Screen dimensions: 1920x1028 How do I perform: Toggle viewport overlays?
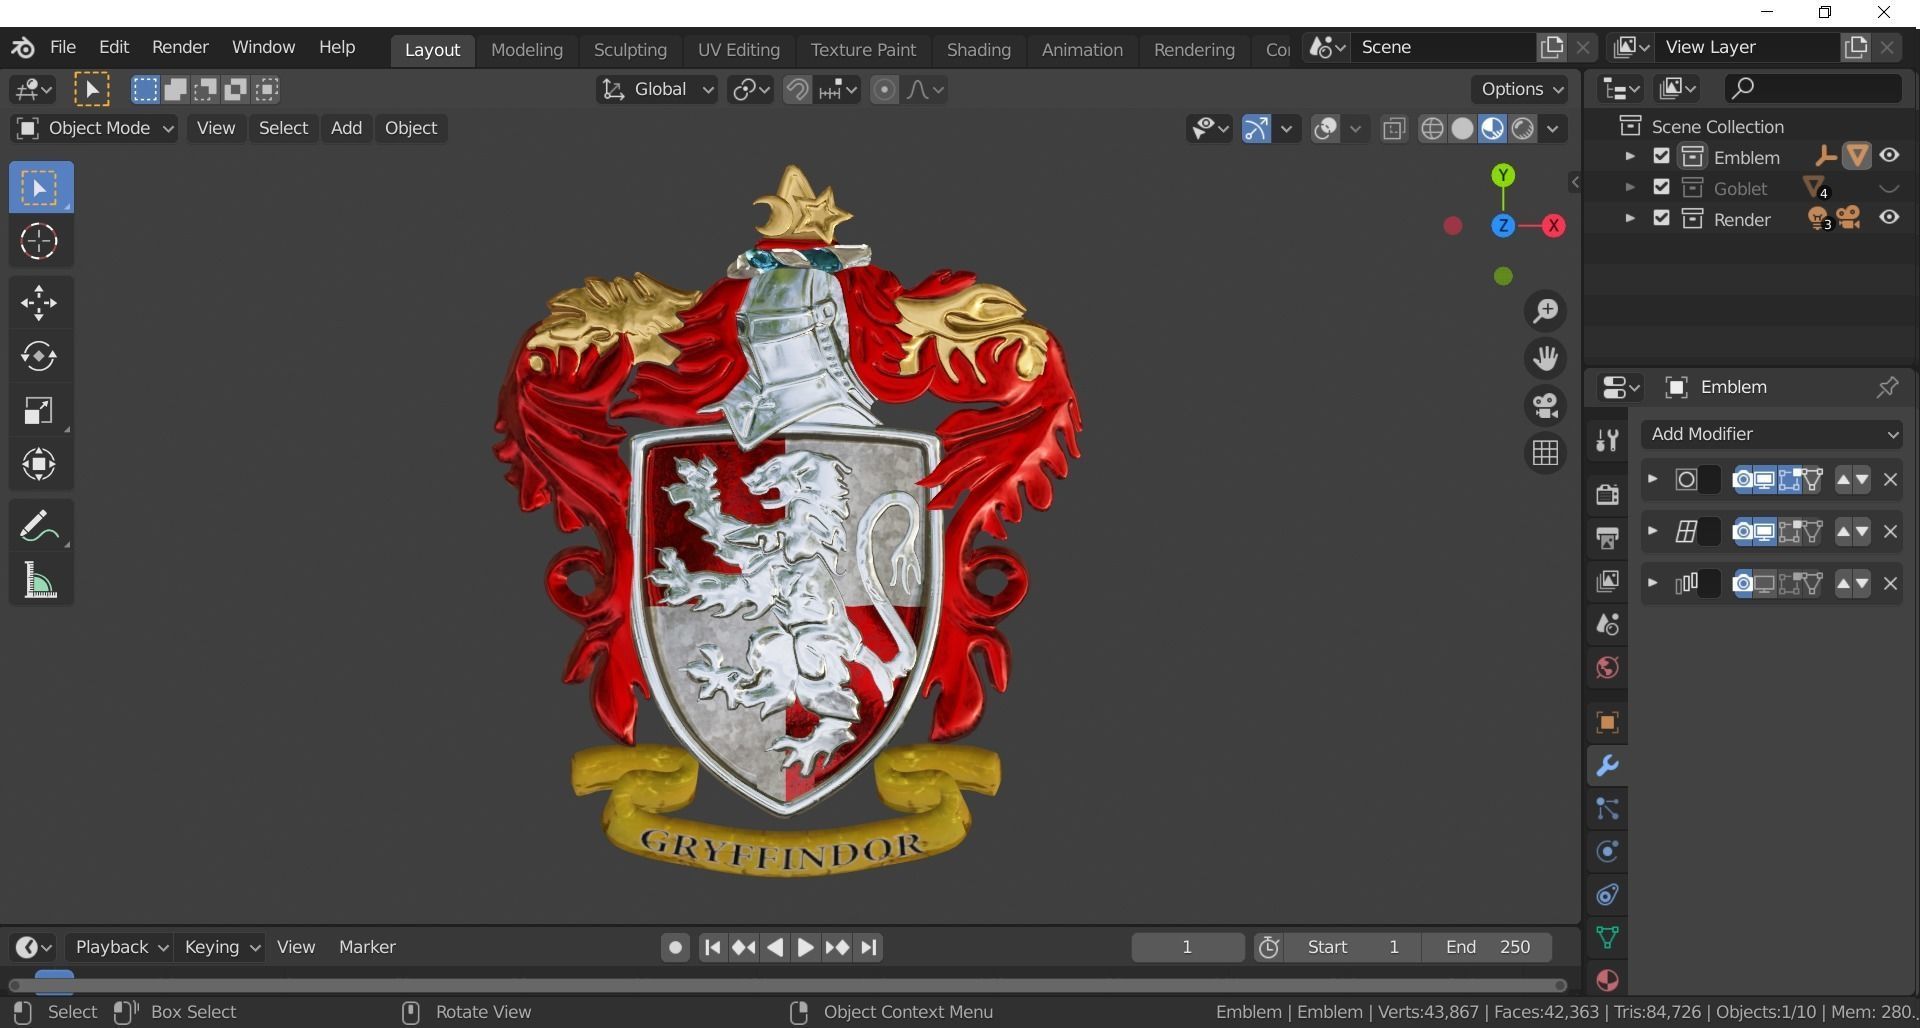1325,128
